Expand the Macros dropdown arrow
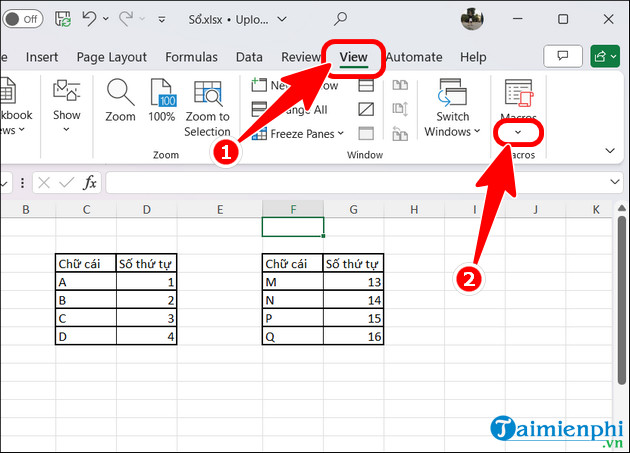Screen dimensions: 630x453 coord(518,132)
